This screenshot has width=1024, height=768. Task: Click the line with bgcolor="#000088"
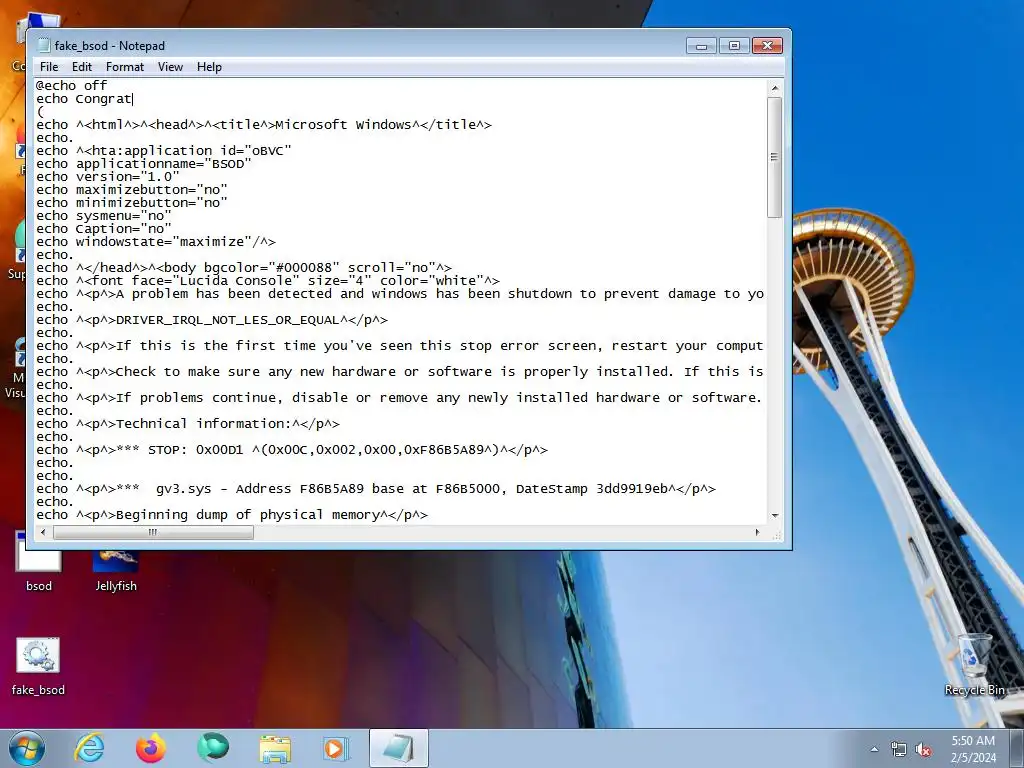tap(244, 268)
